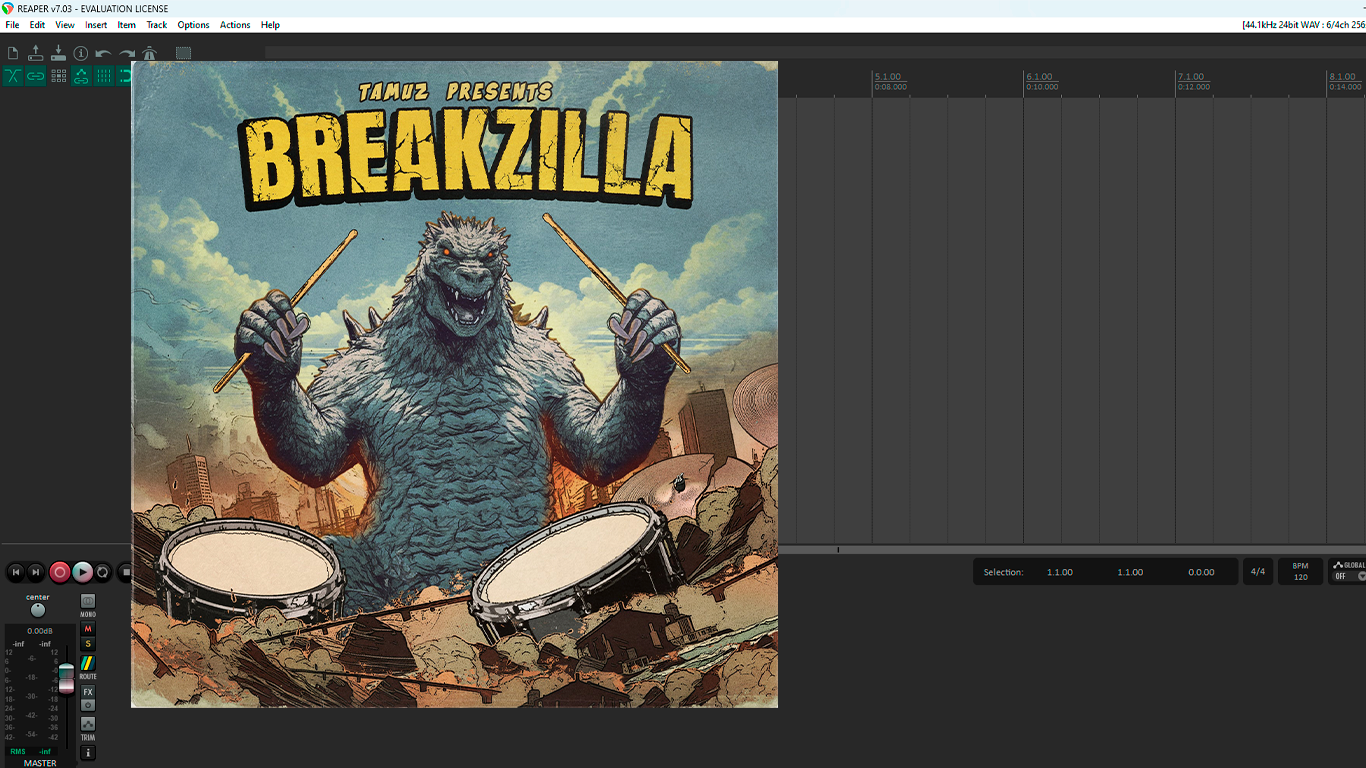Go to project end transport button
Image resolution: width=1366 pixels, height=768 pixels.
pyautogui.click(x=36, y=572)
